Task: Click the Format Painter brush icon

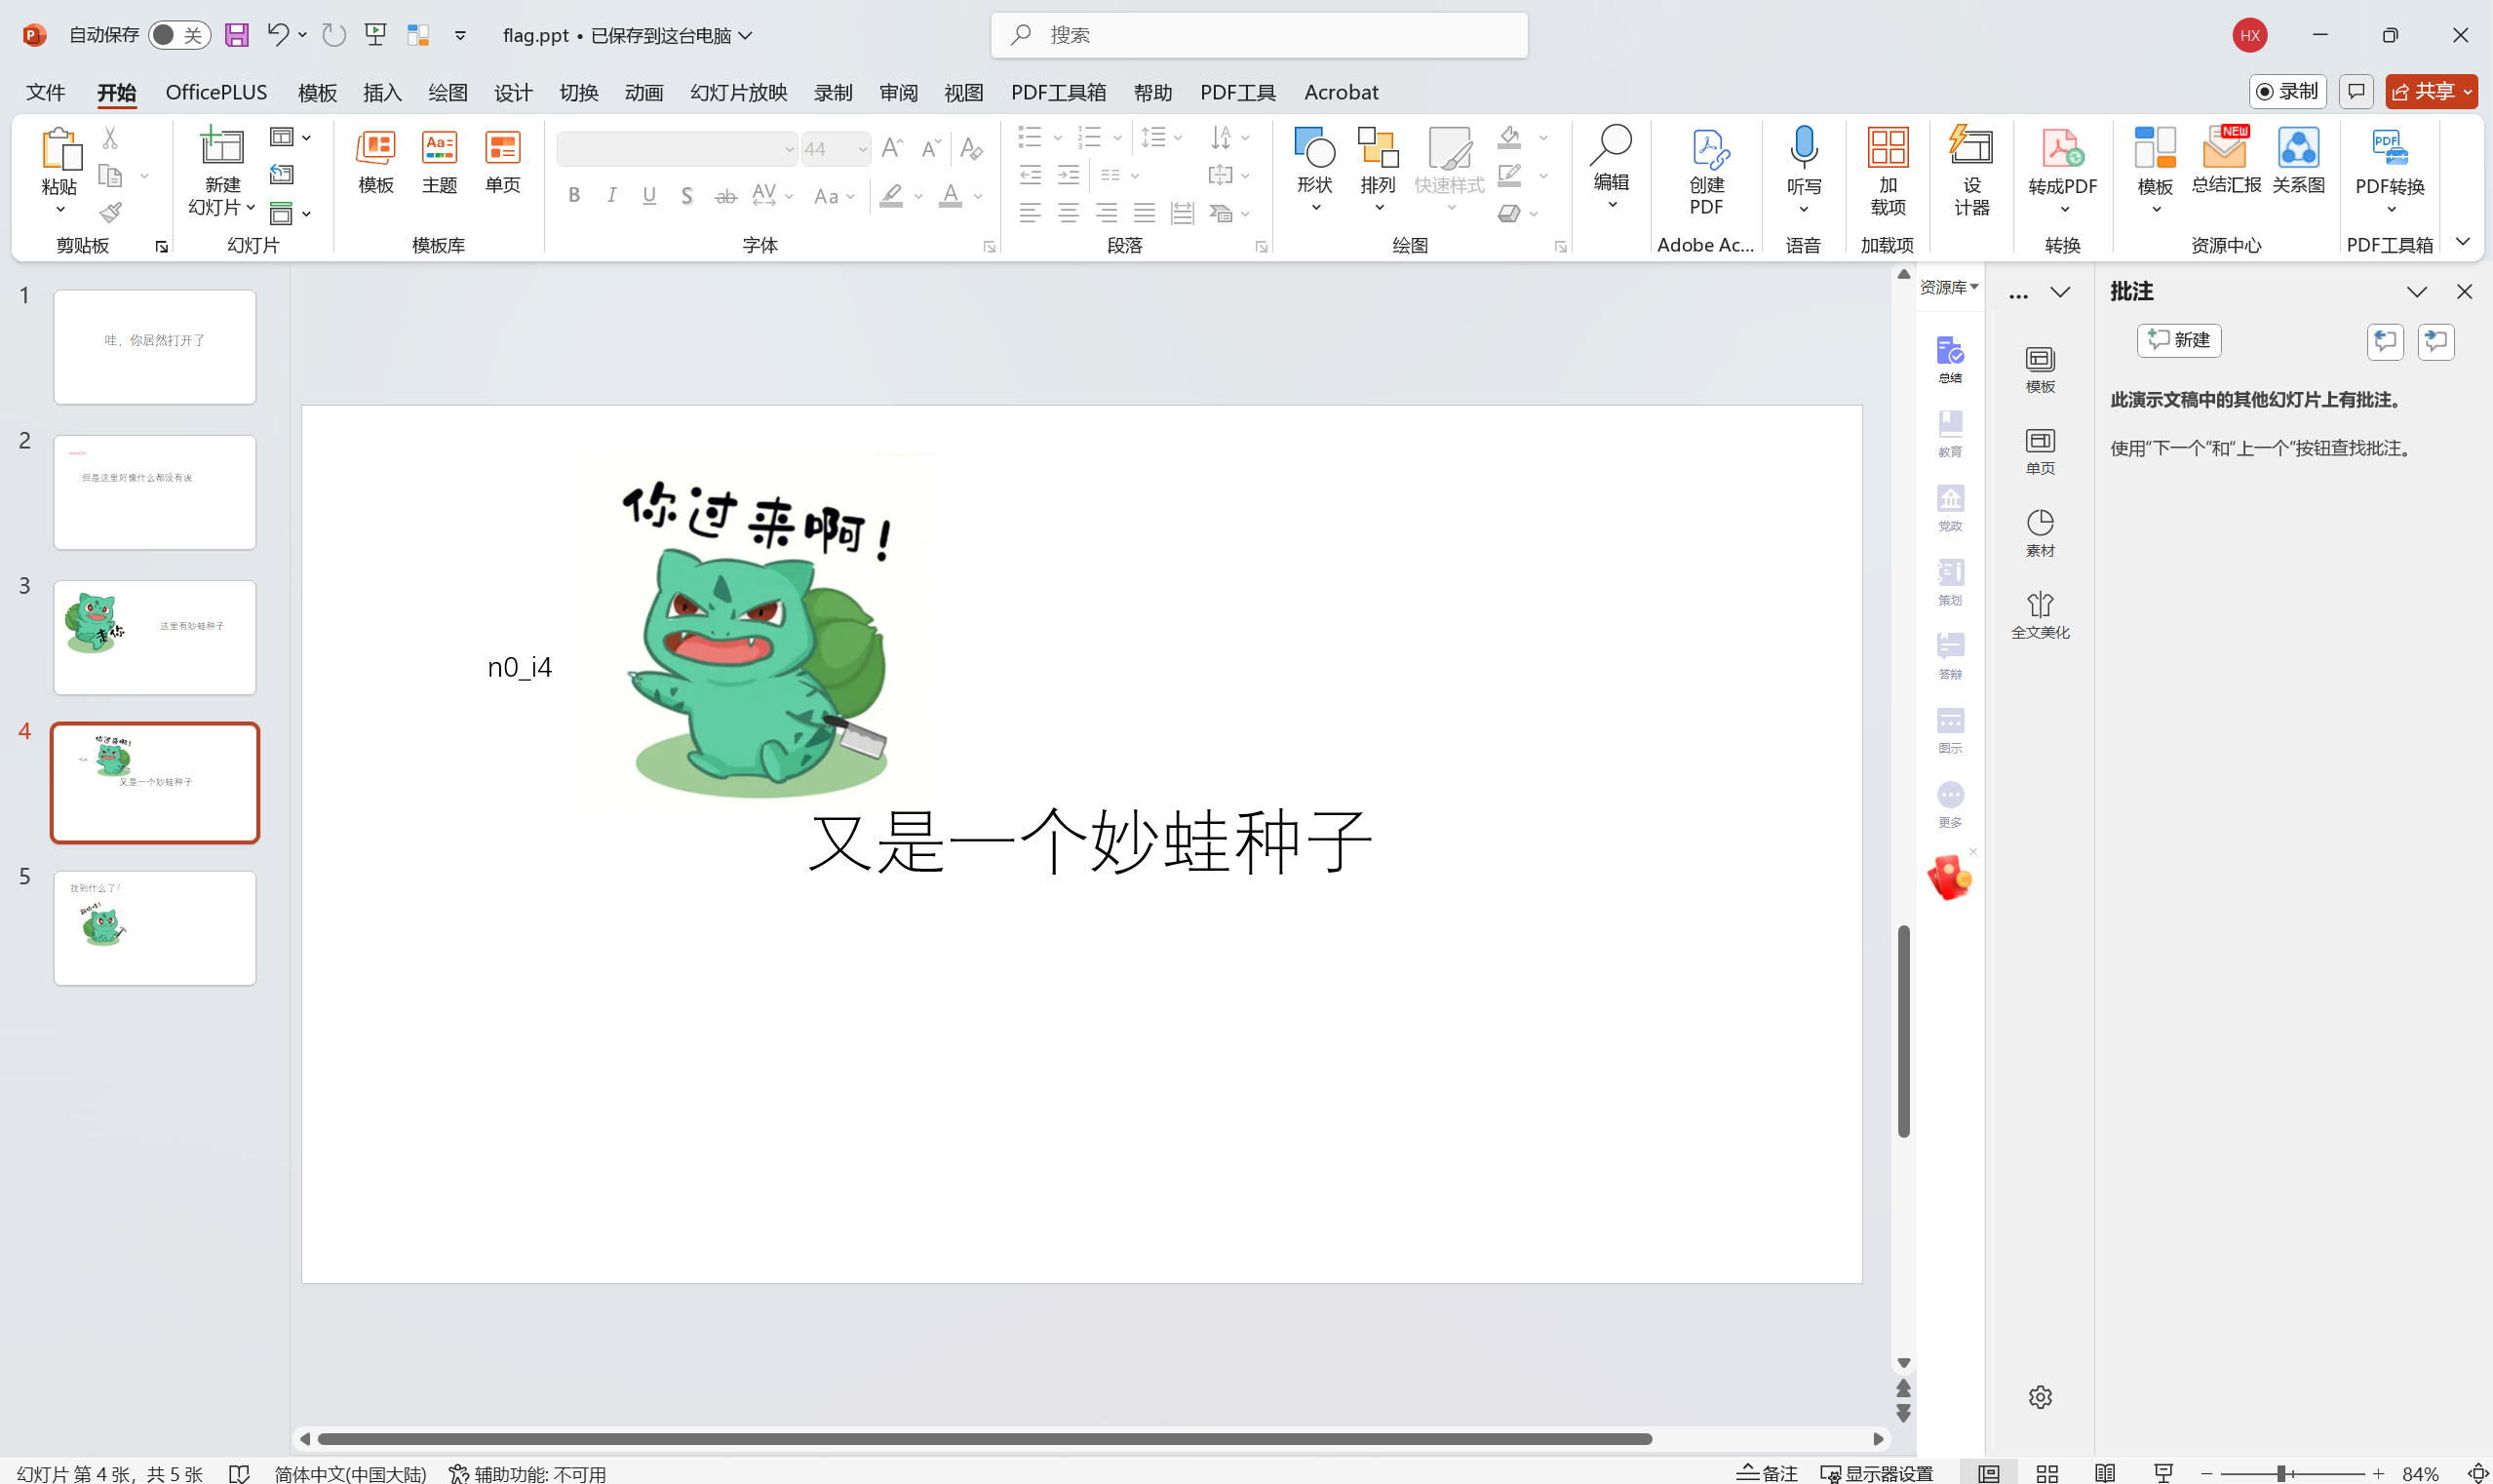Action: (x=111, y=212)
